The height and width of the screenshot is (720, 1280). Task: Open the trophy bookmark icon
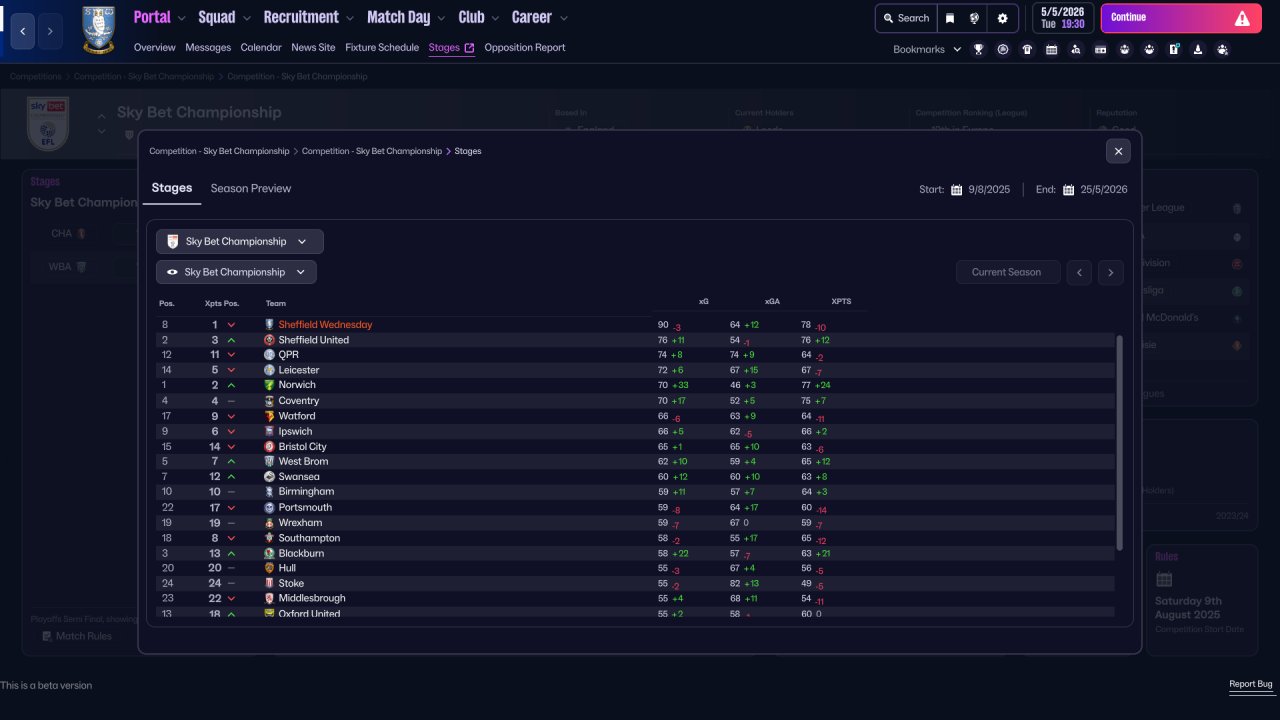(979, 49)
